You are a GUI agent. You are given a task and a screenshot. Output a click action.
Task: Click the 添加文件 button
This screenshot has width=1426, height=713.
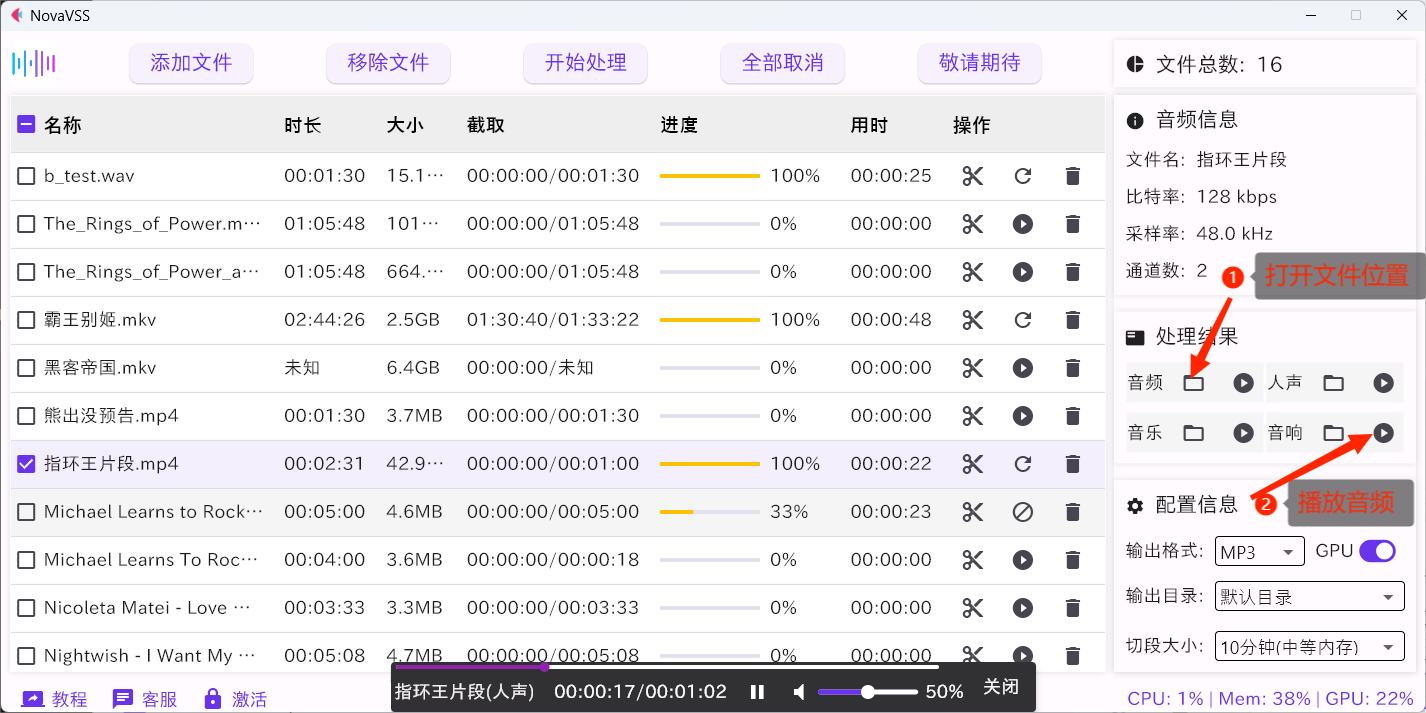pos(191,63)
